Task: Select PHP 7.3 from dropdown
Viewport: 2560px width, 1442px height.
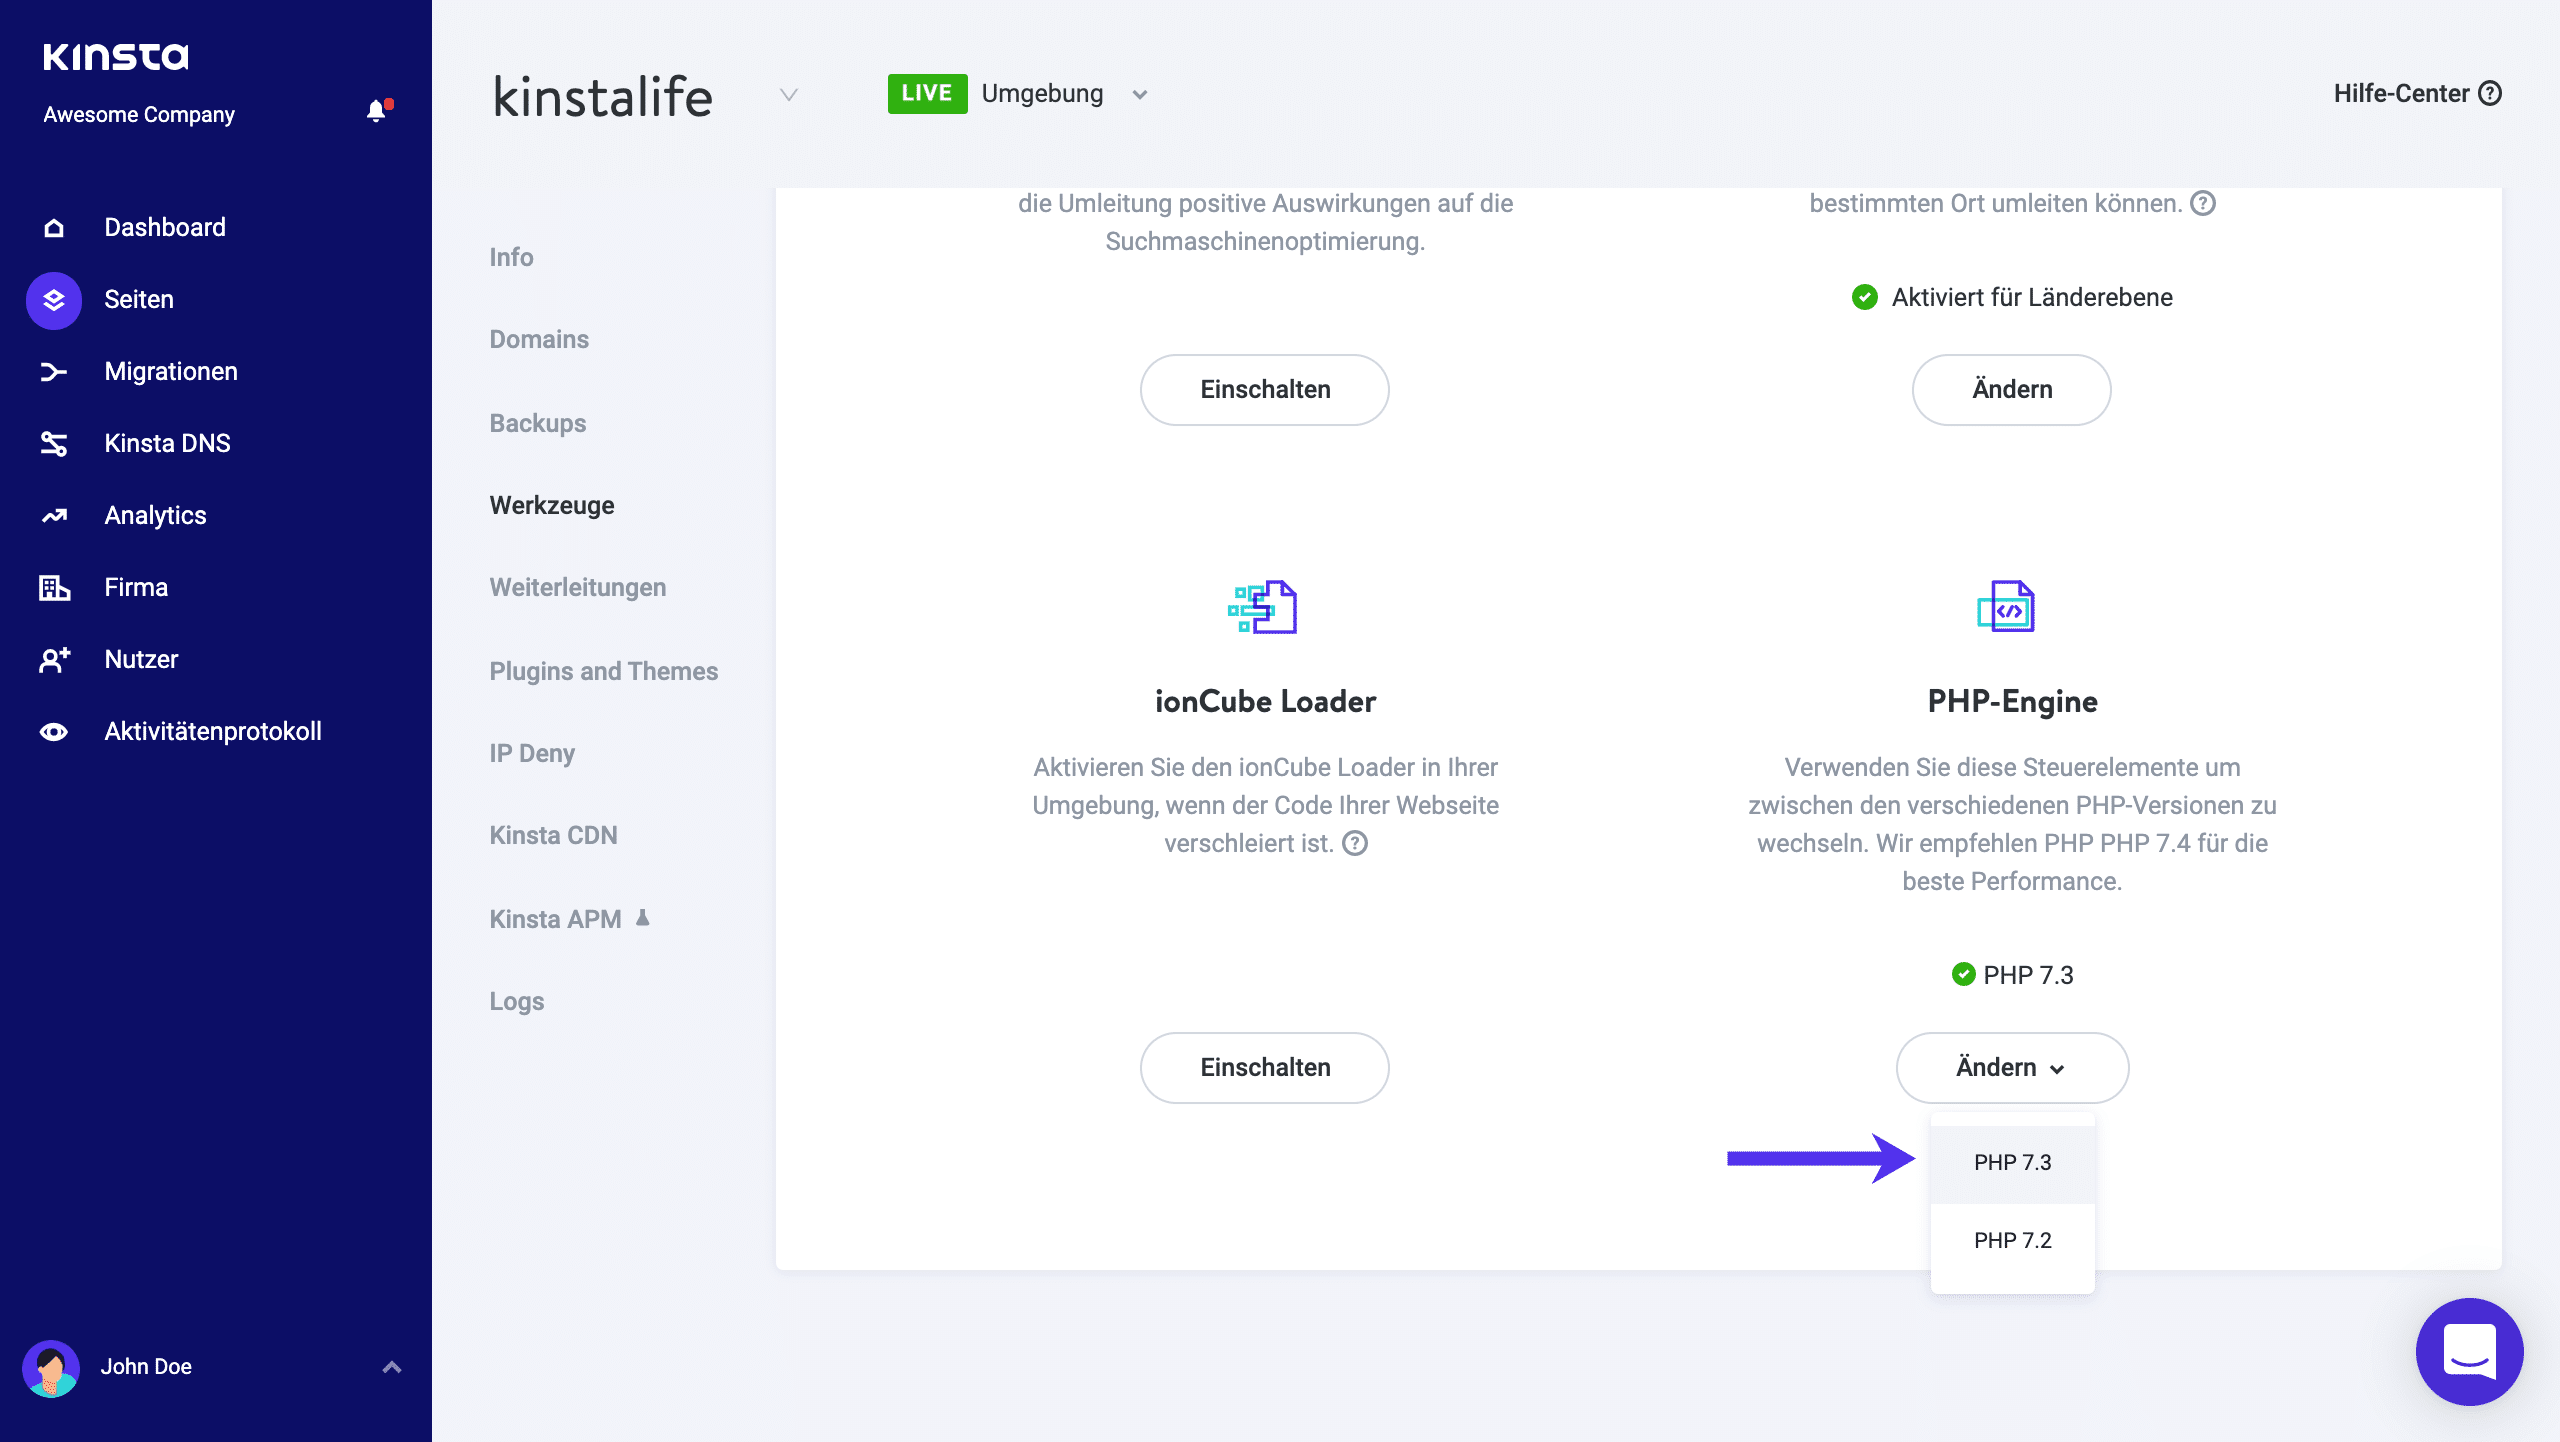Action: (2012, 1163)
